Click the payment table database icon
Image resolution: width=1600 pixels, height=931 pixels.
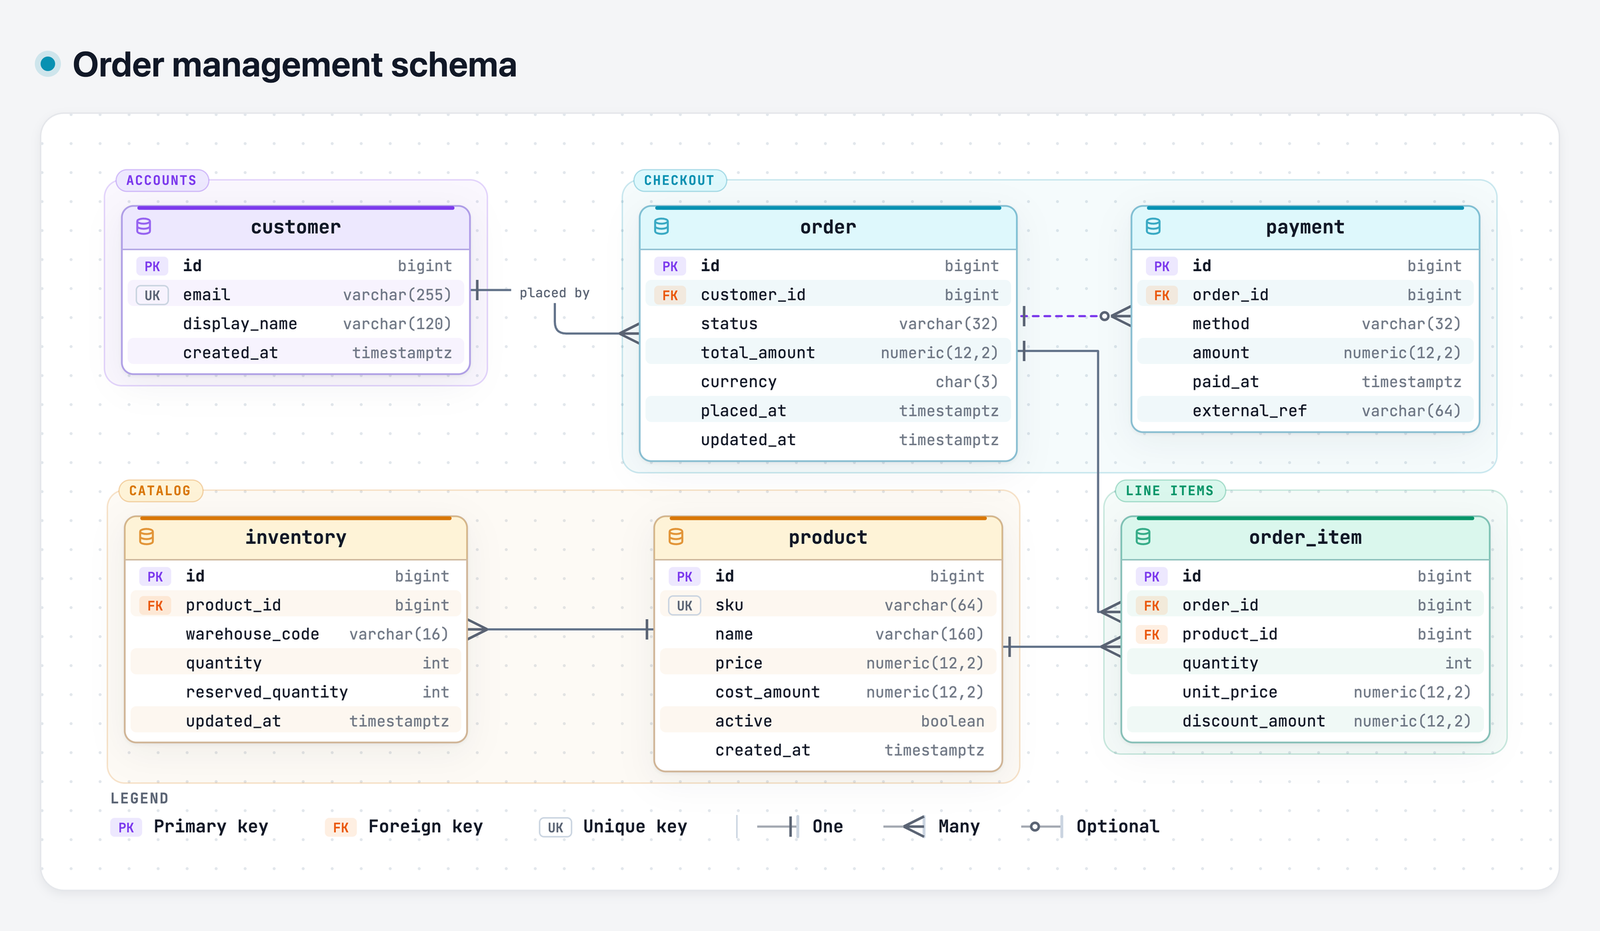(x=1153, y=227)
